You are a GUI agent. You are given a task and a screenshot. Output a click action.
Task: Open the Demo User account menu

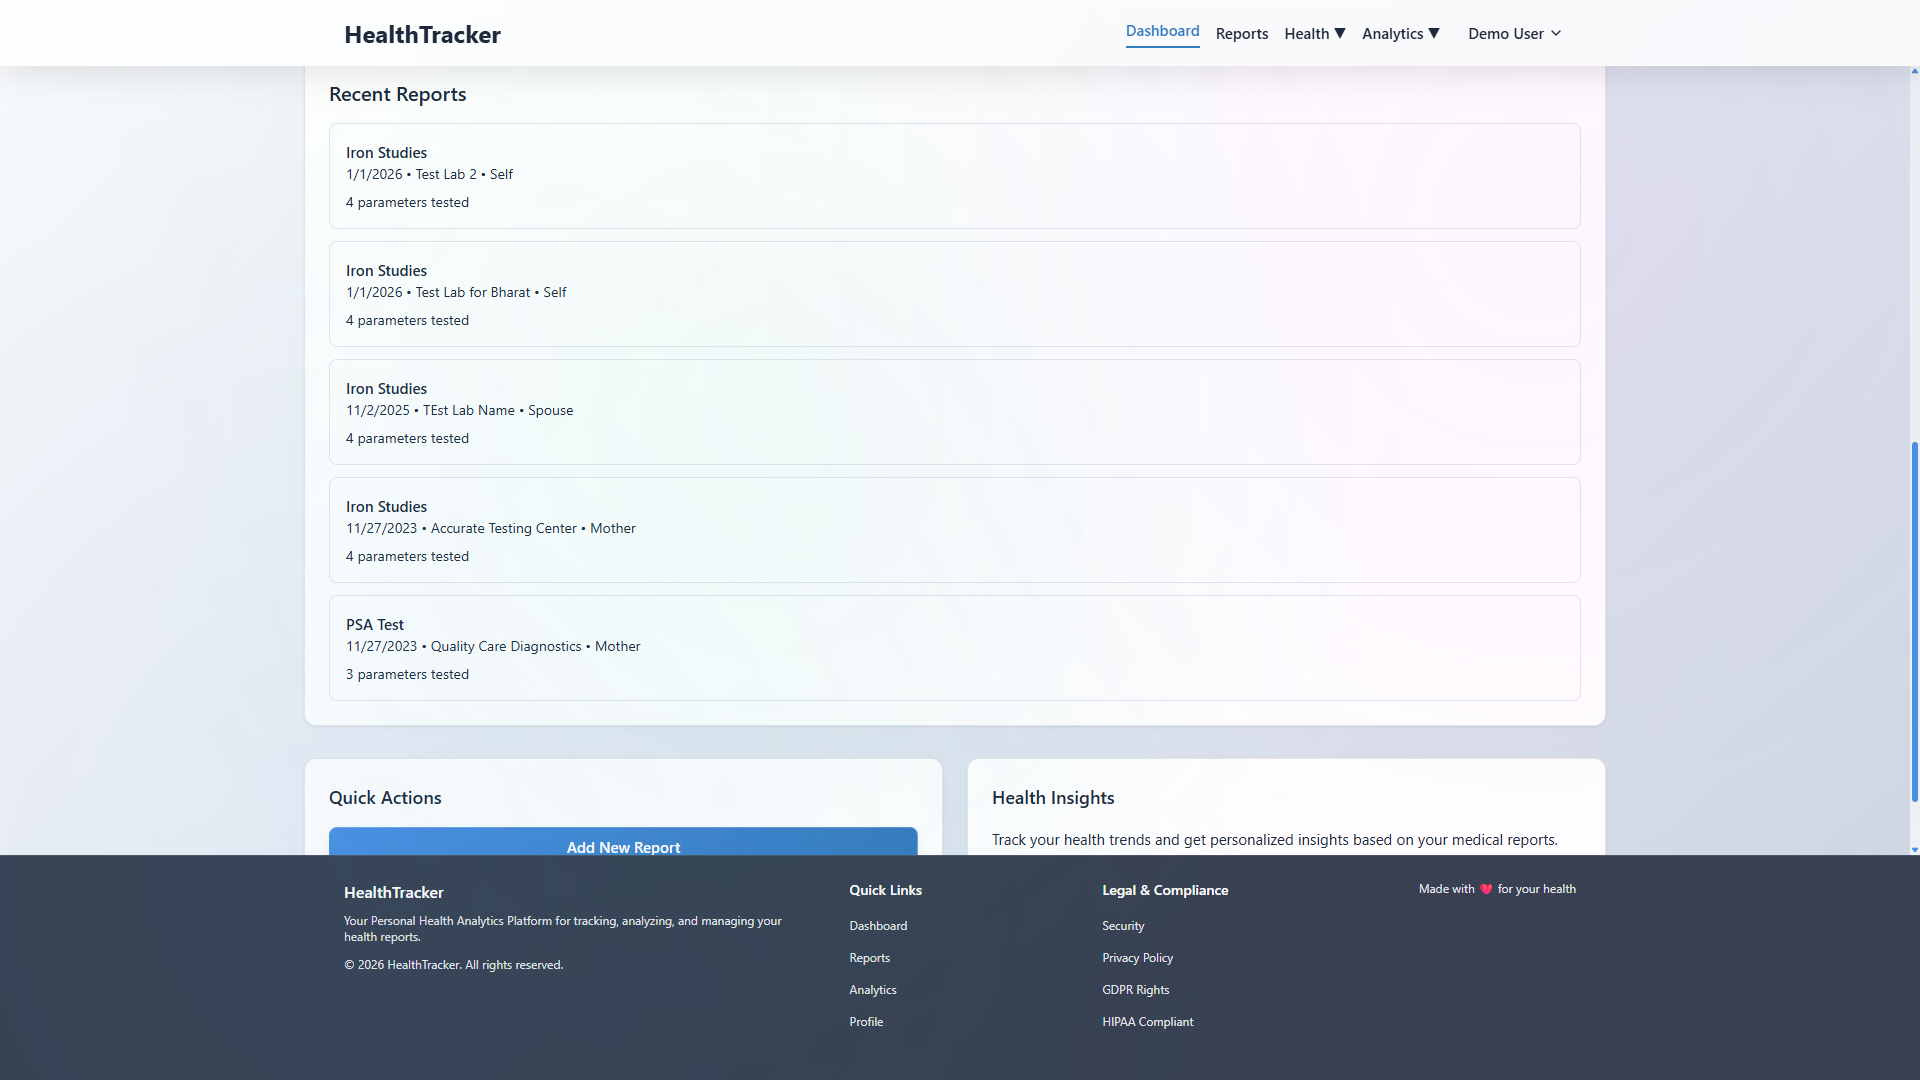pos(1513,34)
